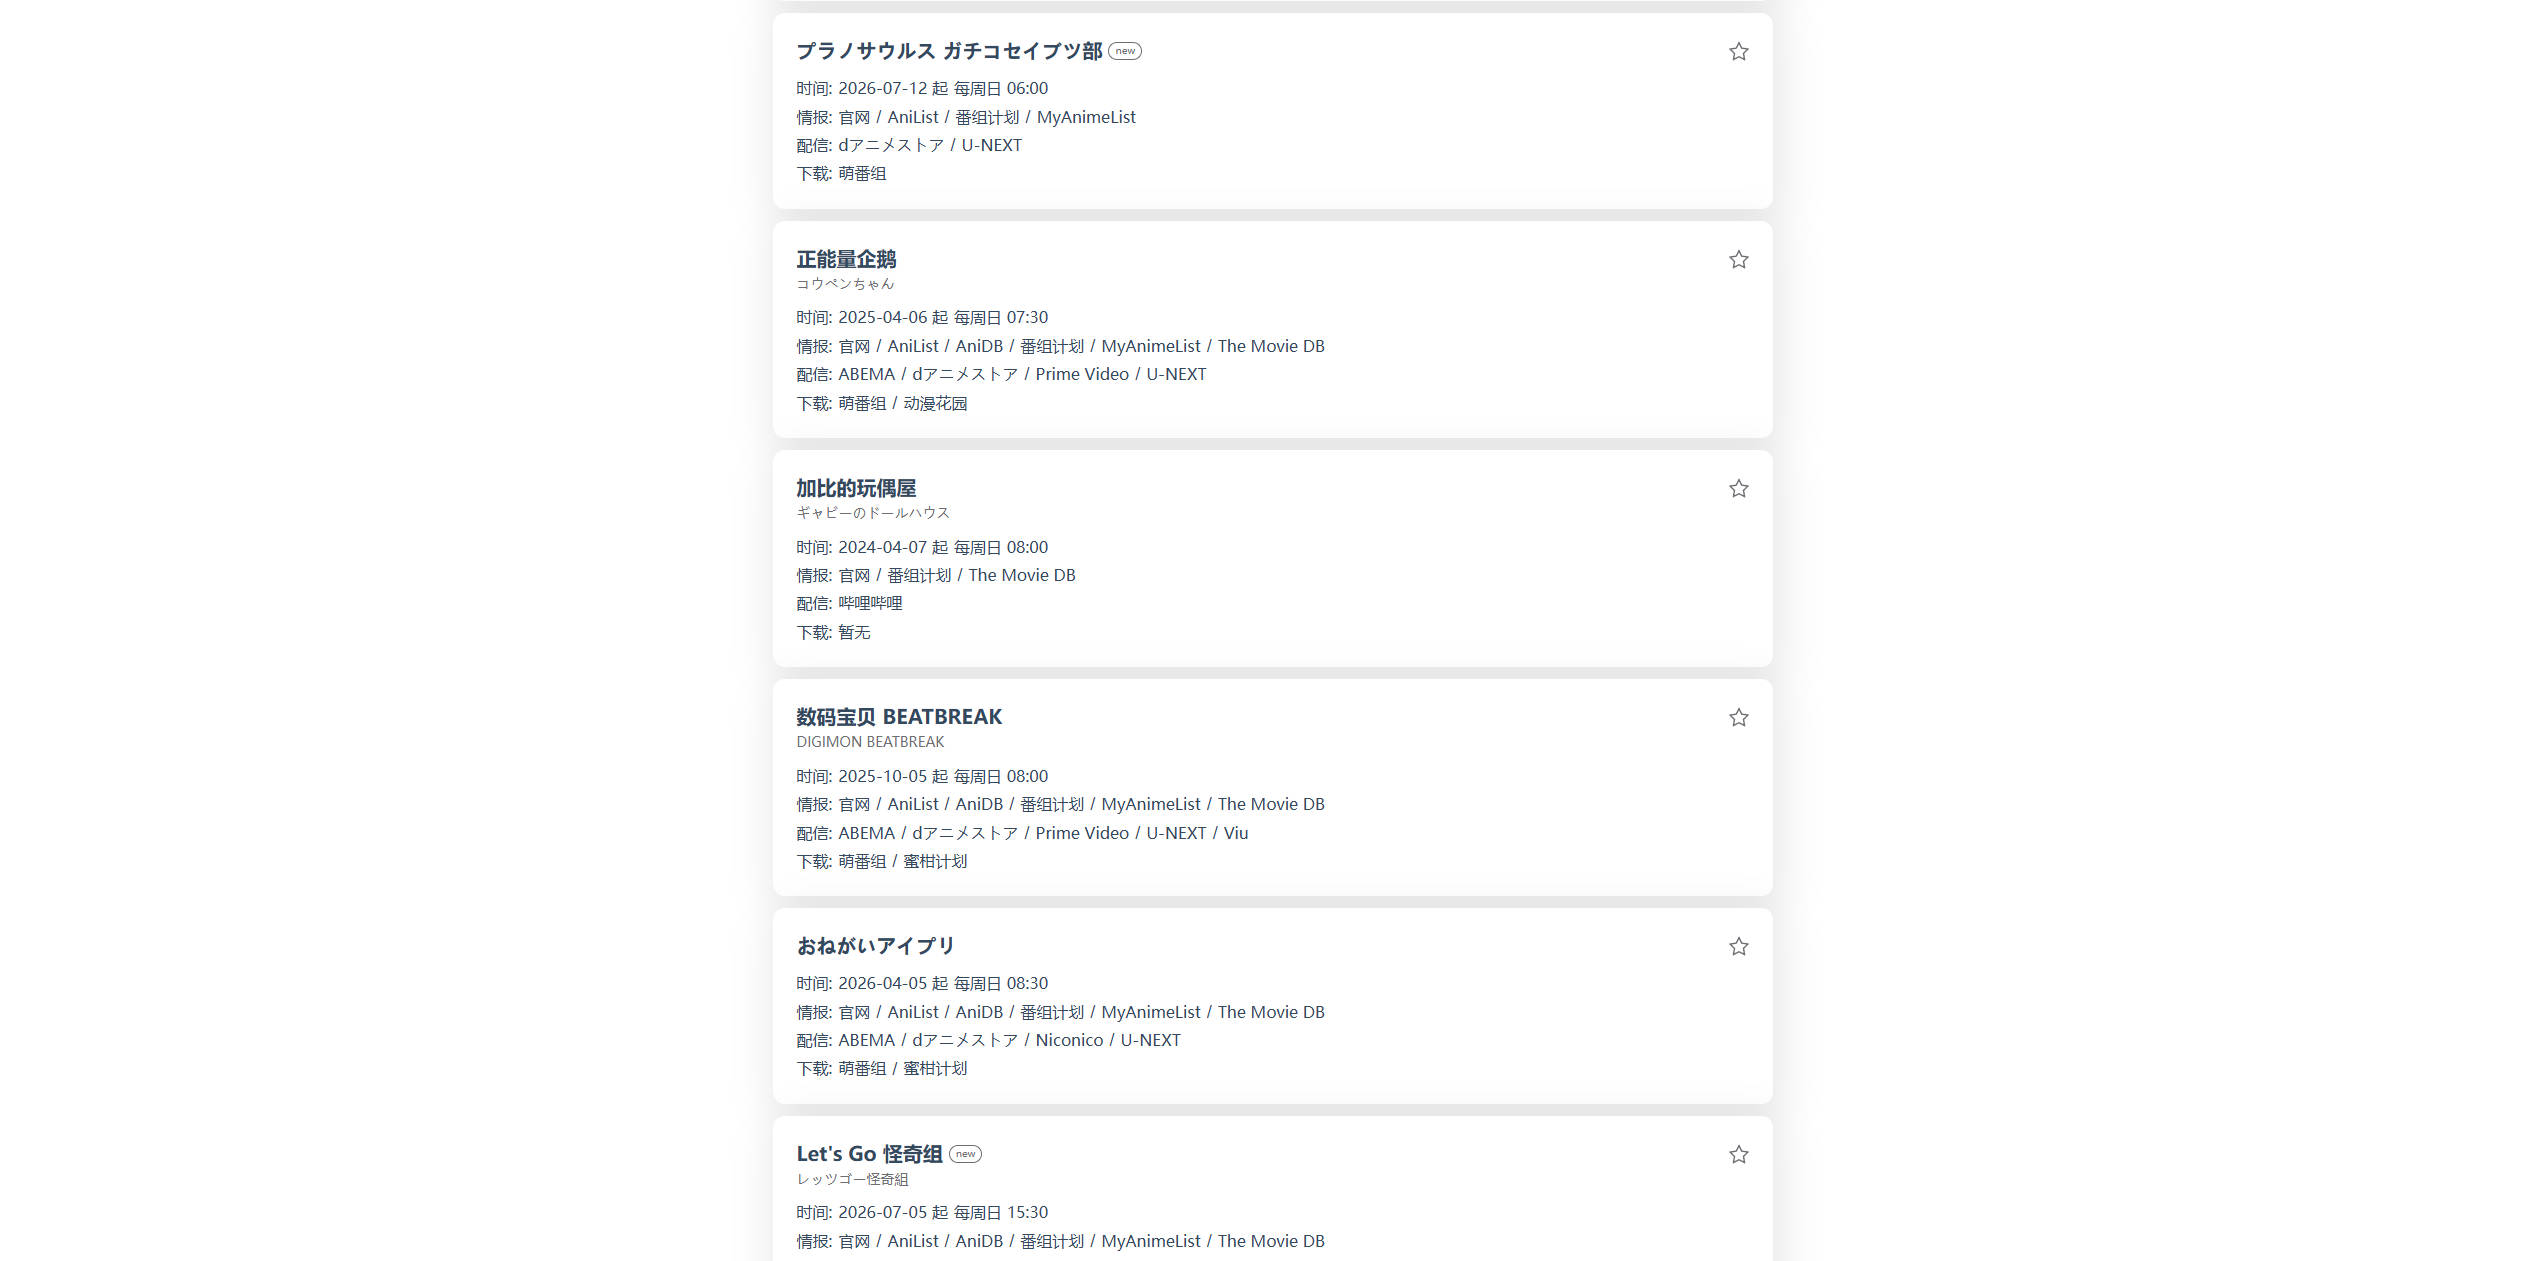Star the 数码宝贝 BEATBREAK card
2545x1261 pixels.
(x=1738, y=718)
